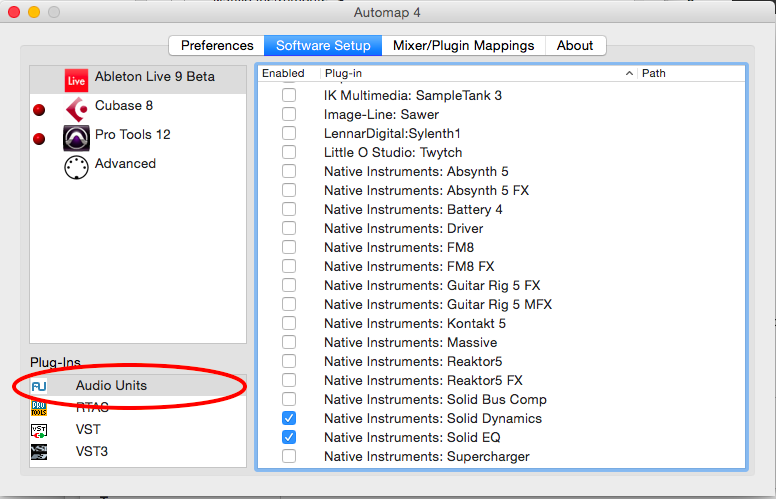Click the VST plug-in icon
Viewport: 776px width, 499px height.
(39, 431)
